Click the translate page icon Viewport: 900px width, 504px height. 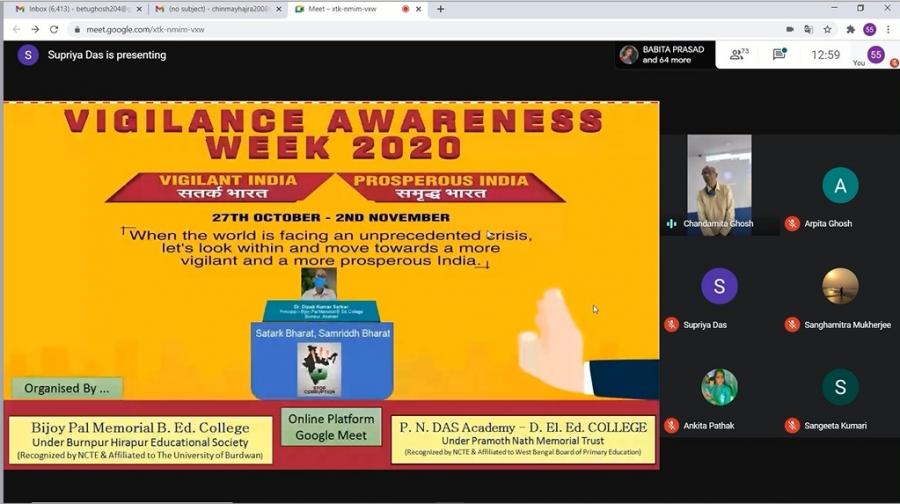coord(808,30)
